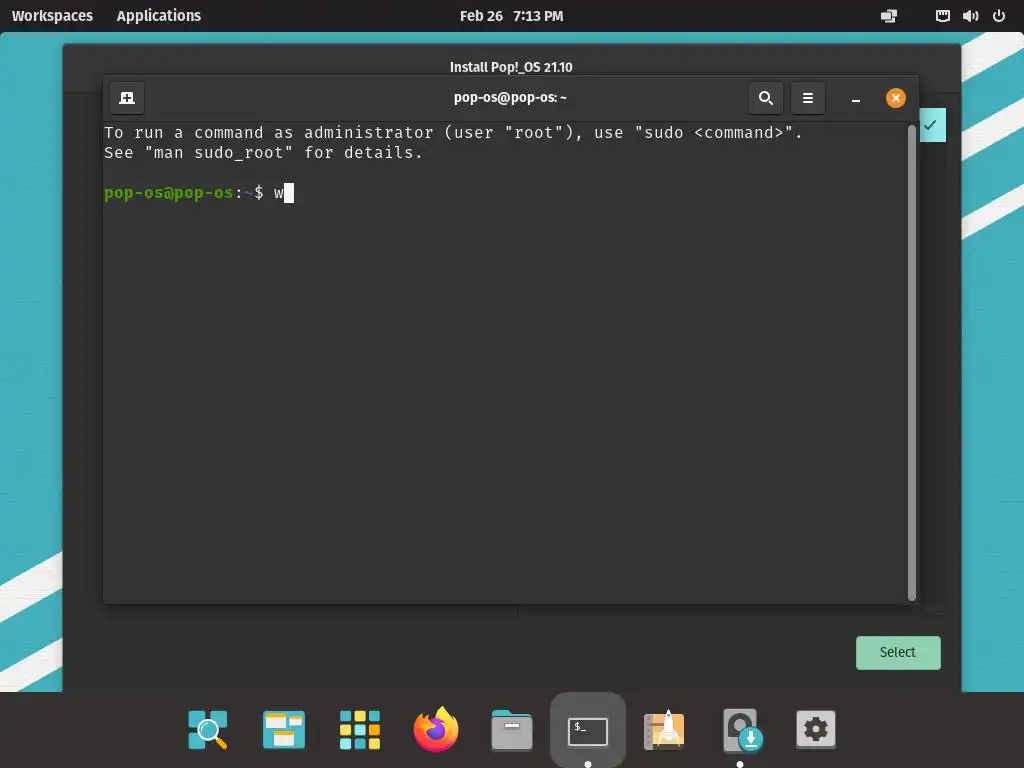Open Pop!_Shop from the dock
The image size is (1024, 768).
[x=664, y=729]
